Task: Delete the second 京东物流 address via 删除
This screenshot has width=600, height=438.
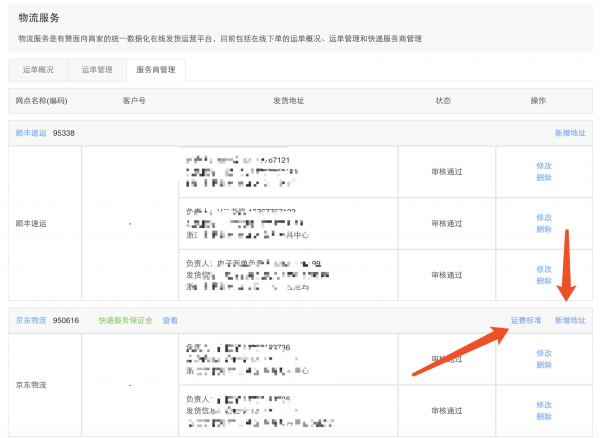Action: point(544,417)
